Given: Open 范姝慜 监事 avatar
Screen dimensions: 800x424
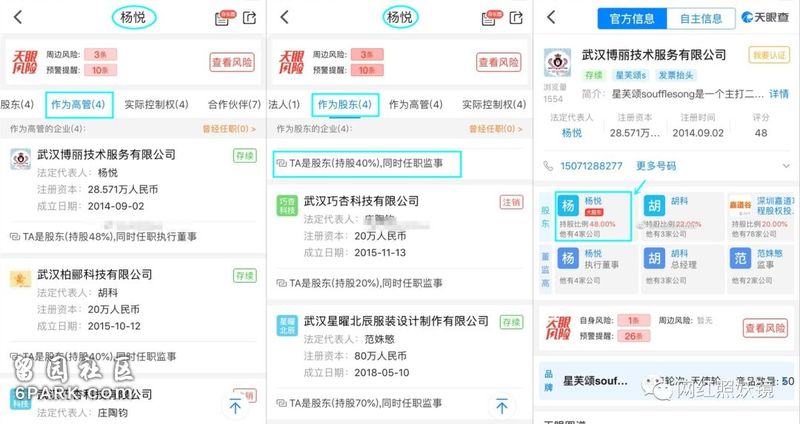Looking at the screenshot, I should click(x=740, y=258).
